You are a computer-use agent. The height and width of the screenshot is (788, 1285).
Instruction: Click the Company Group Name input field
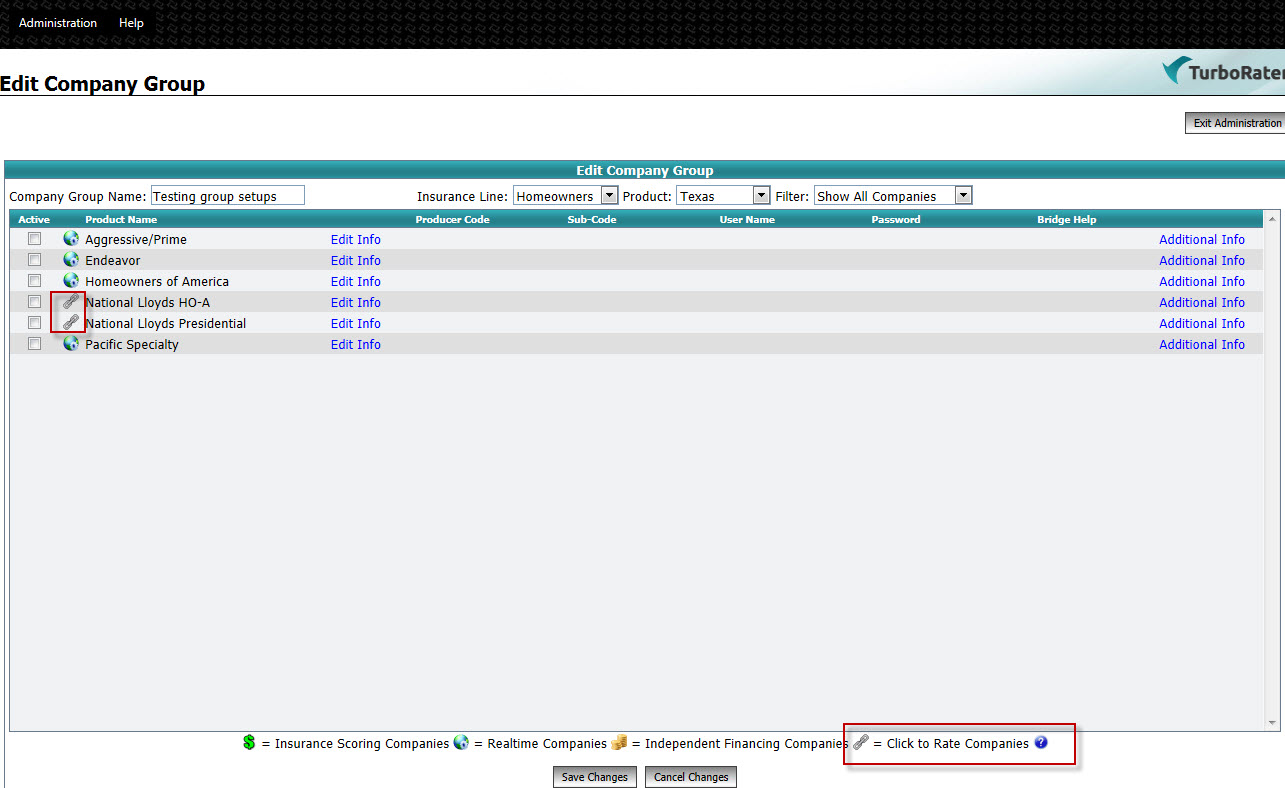coord(228,196)
